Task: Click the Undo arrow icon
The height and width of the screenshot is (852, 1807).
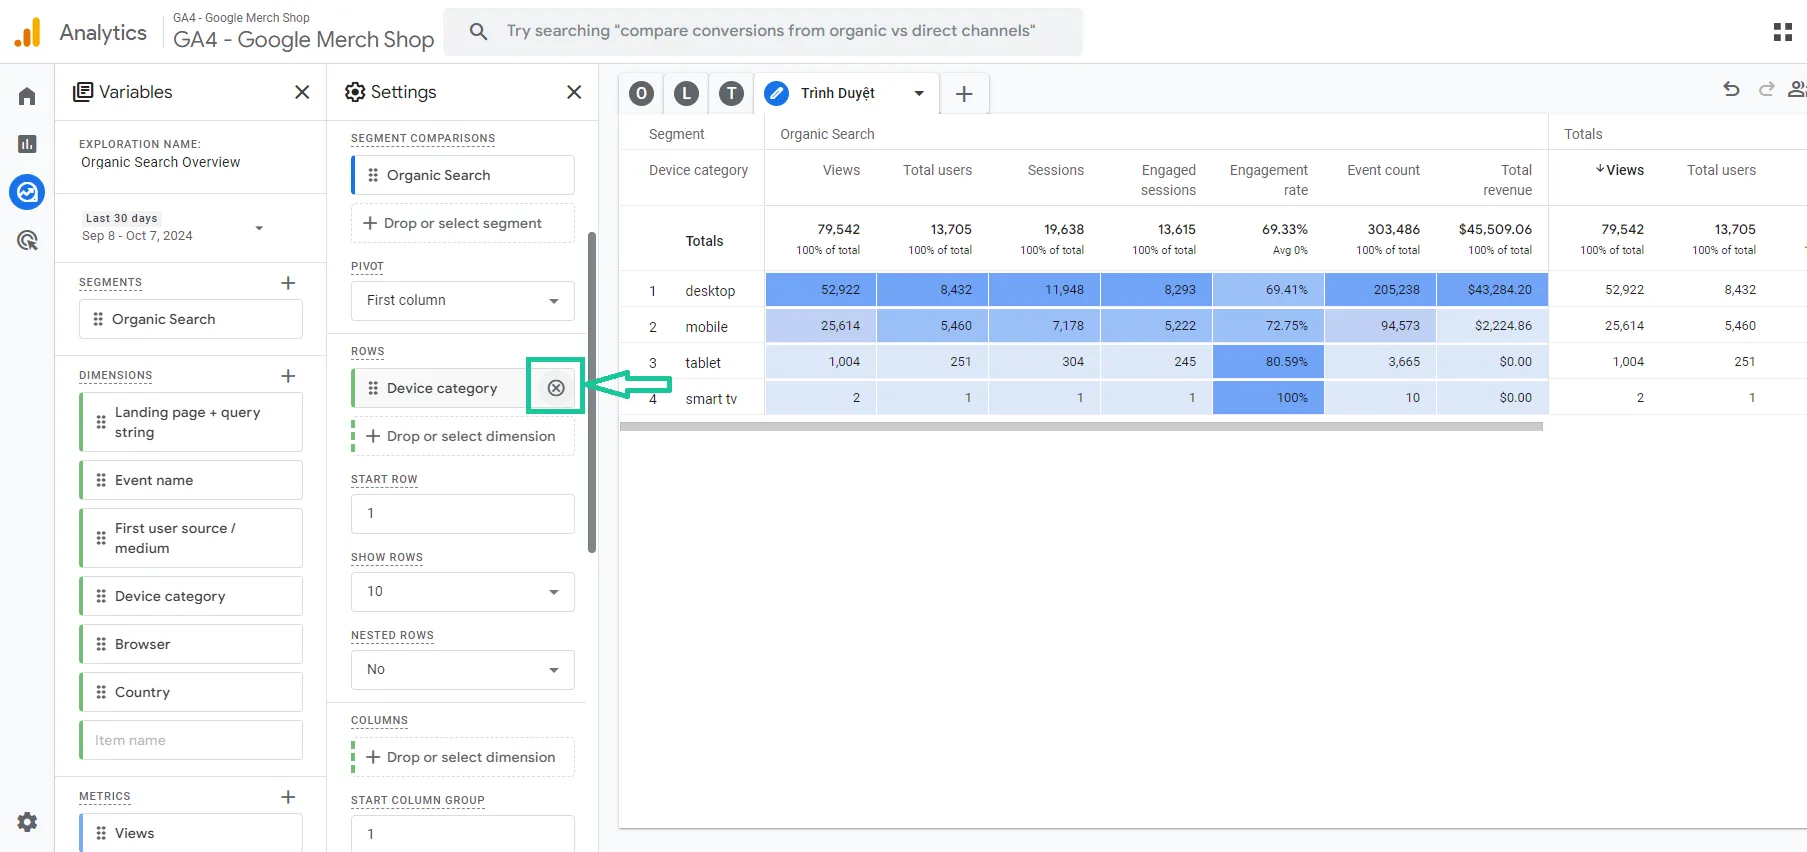Action: 1731,89
